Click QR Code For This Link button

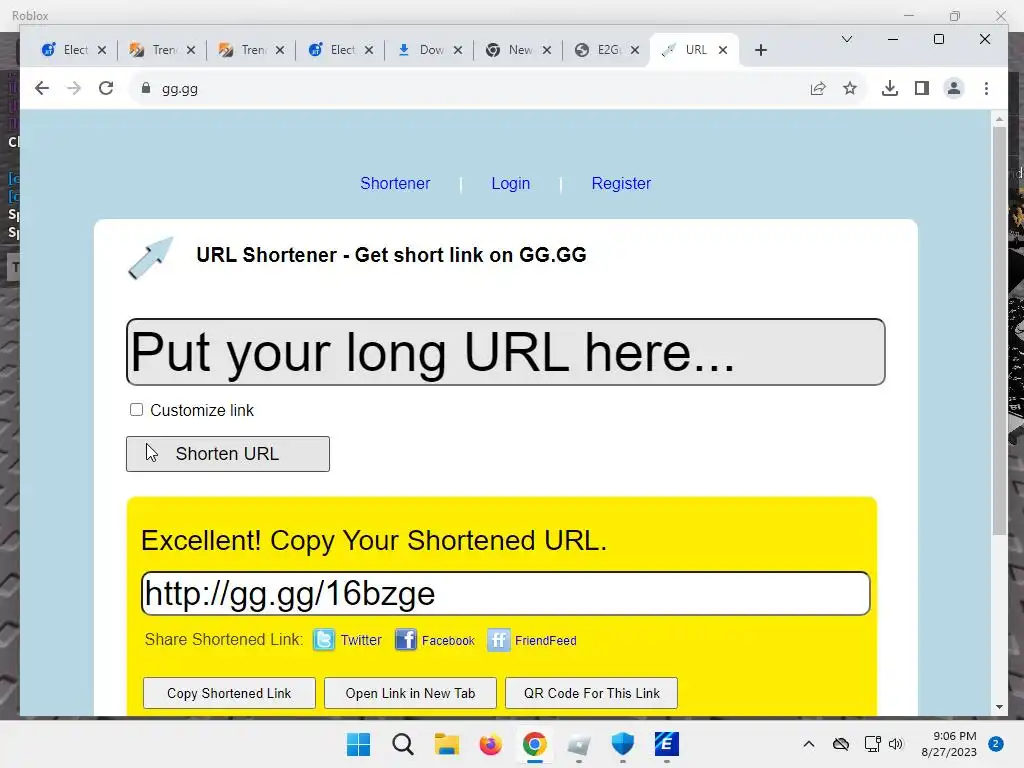coord(592,693)
